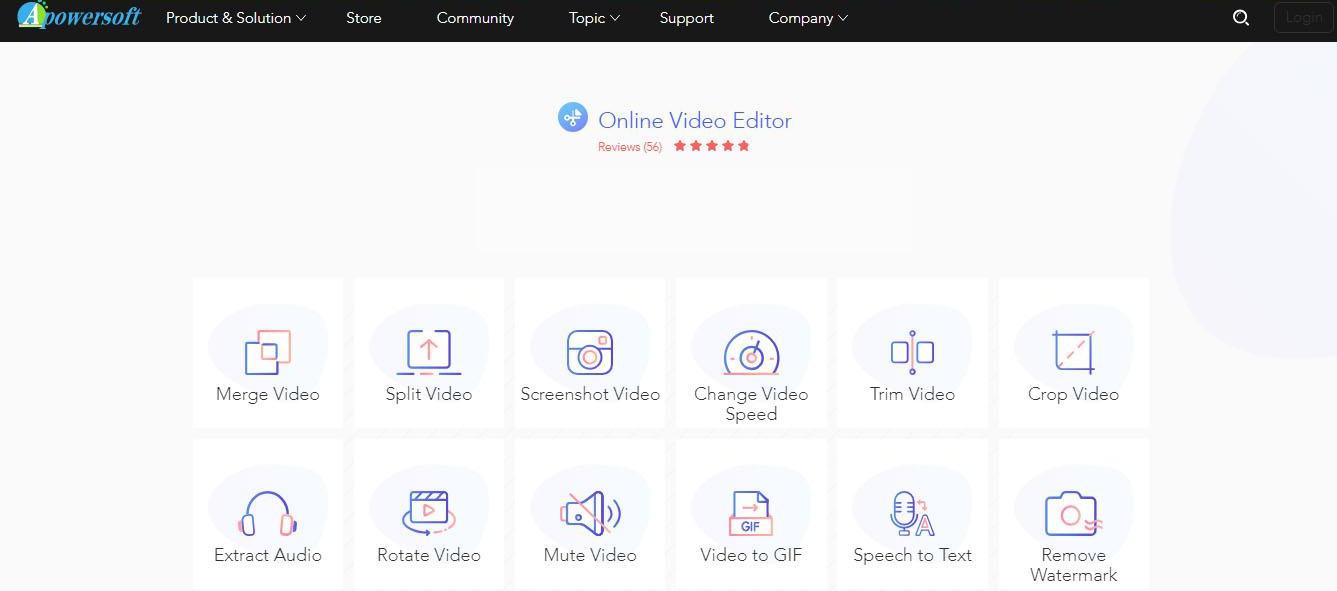1337x591 pixels.
Task: Click the Apowersoft logo
Action: click(x=79, y=16)
